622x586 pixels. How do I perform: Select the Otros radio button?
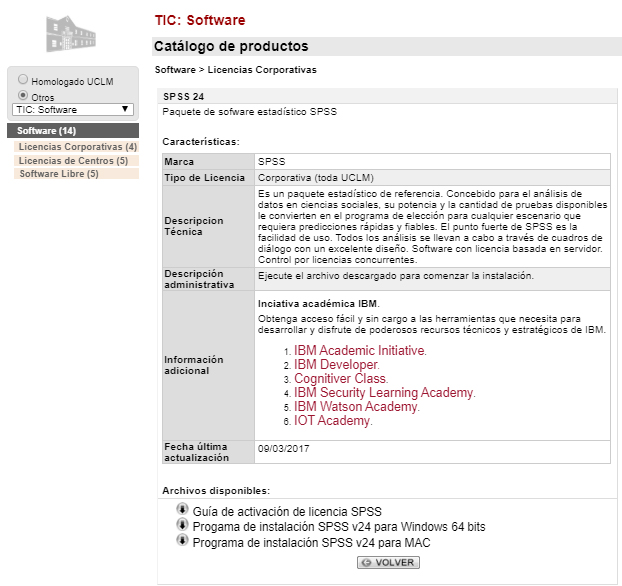(23, 95)
